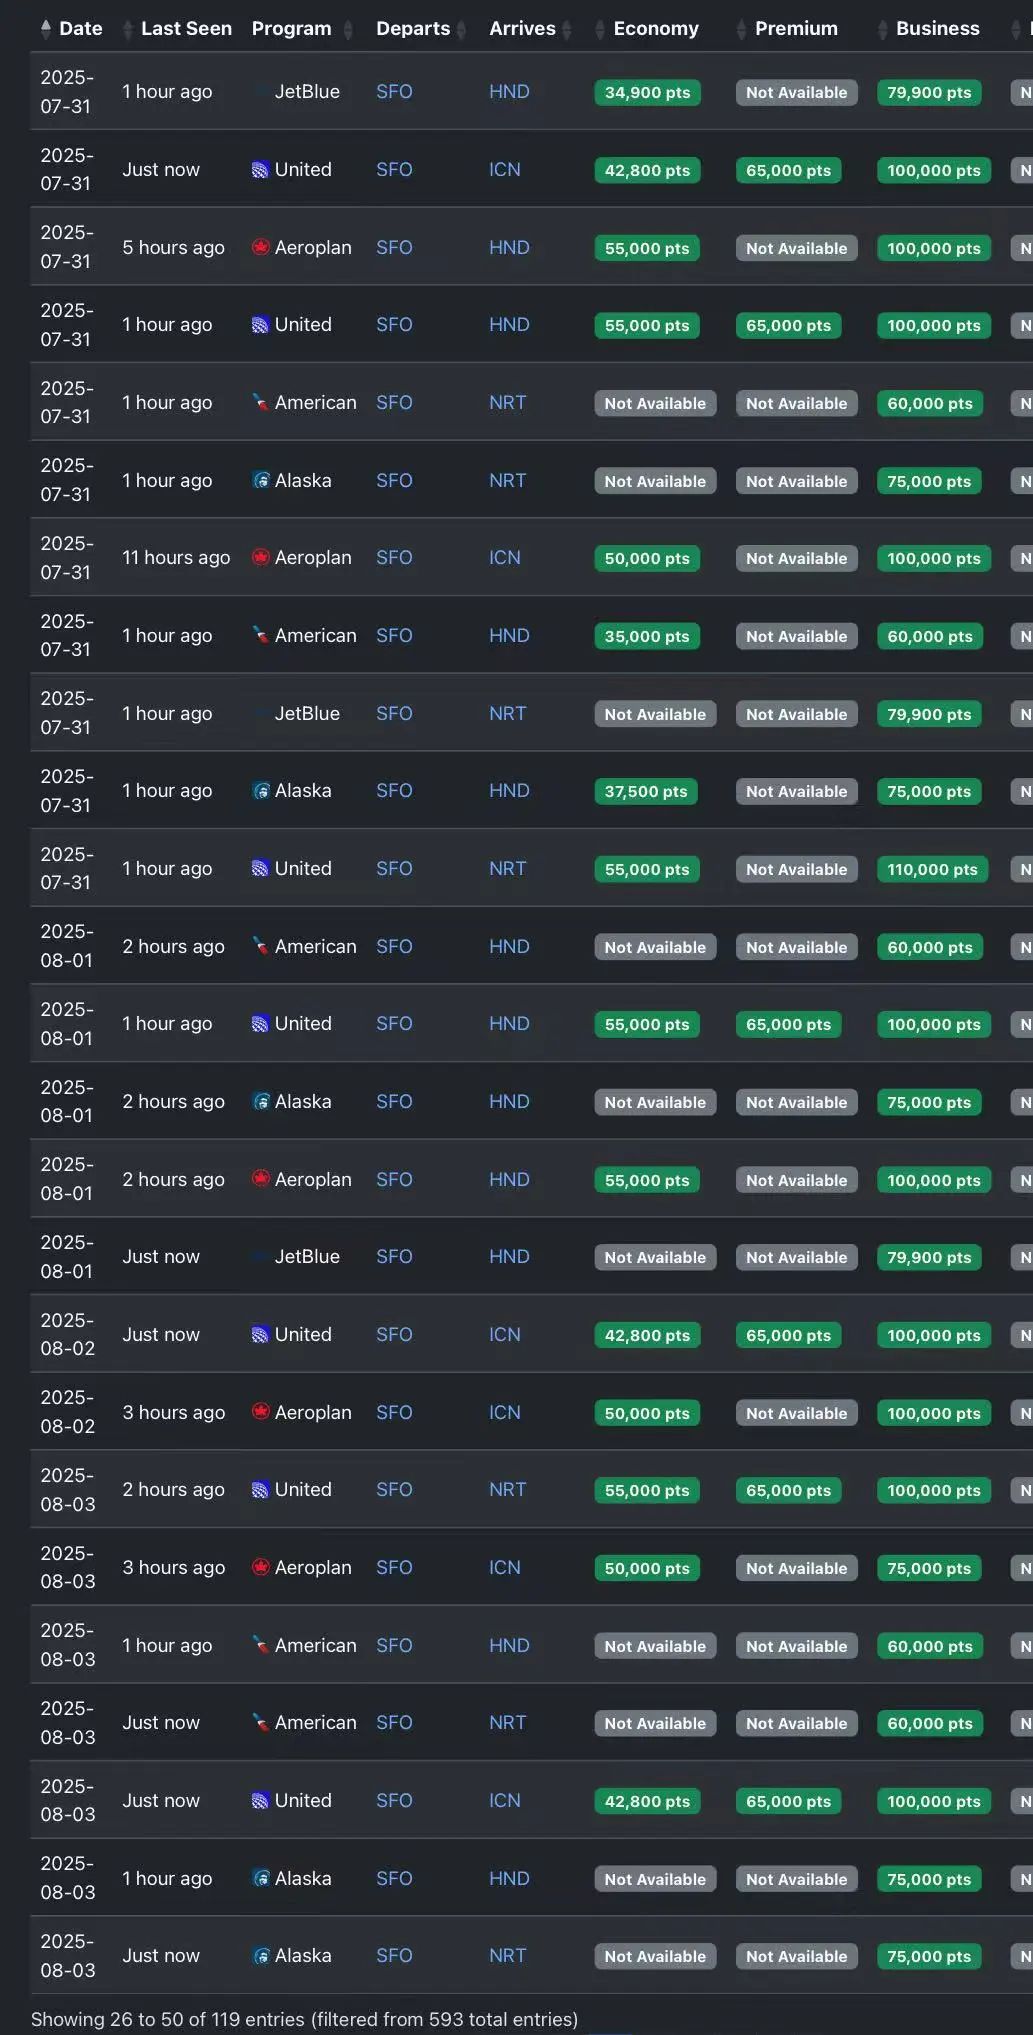
Task: Follow the NRT link in the 2025-07-31 JetBlue row
Action: pyautogui.click(x=507, y=713)
